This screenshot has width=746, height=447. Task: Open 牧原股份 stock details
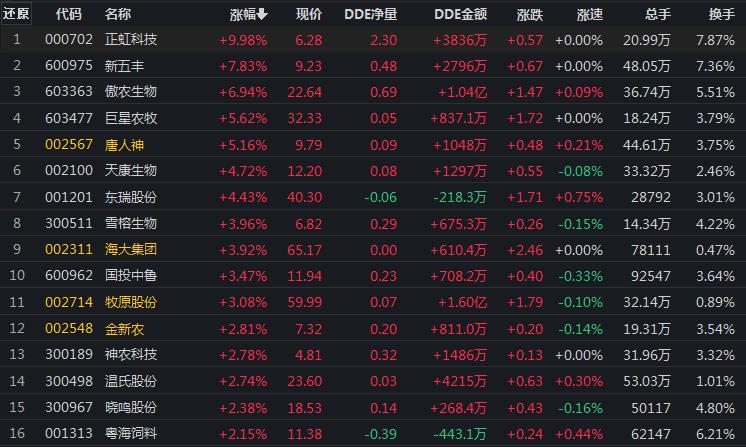(131, 301)
